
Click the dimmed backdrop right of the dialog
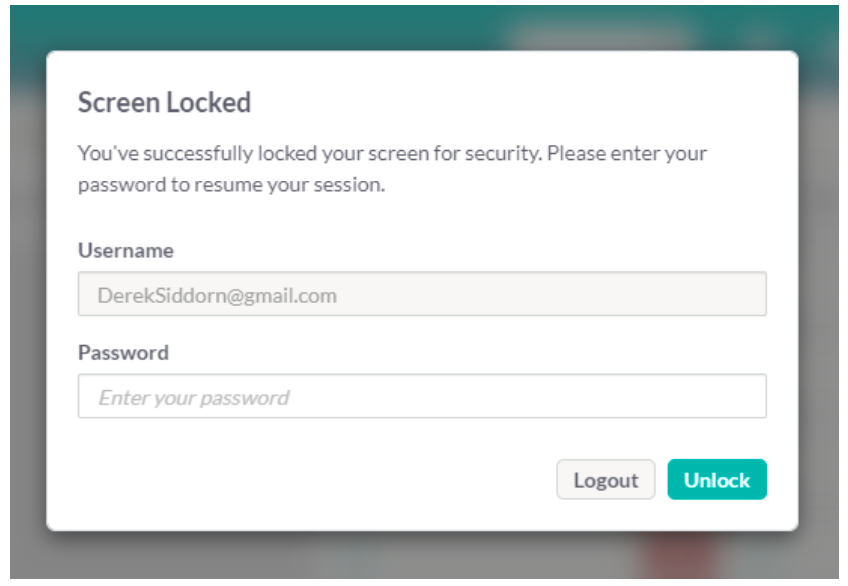point(818,300)
